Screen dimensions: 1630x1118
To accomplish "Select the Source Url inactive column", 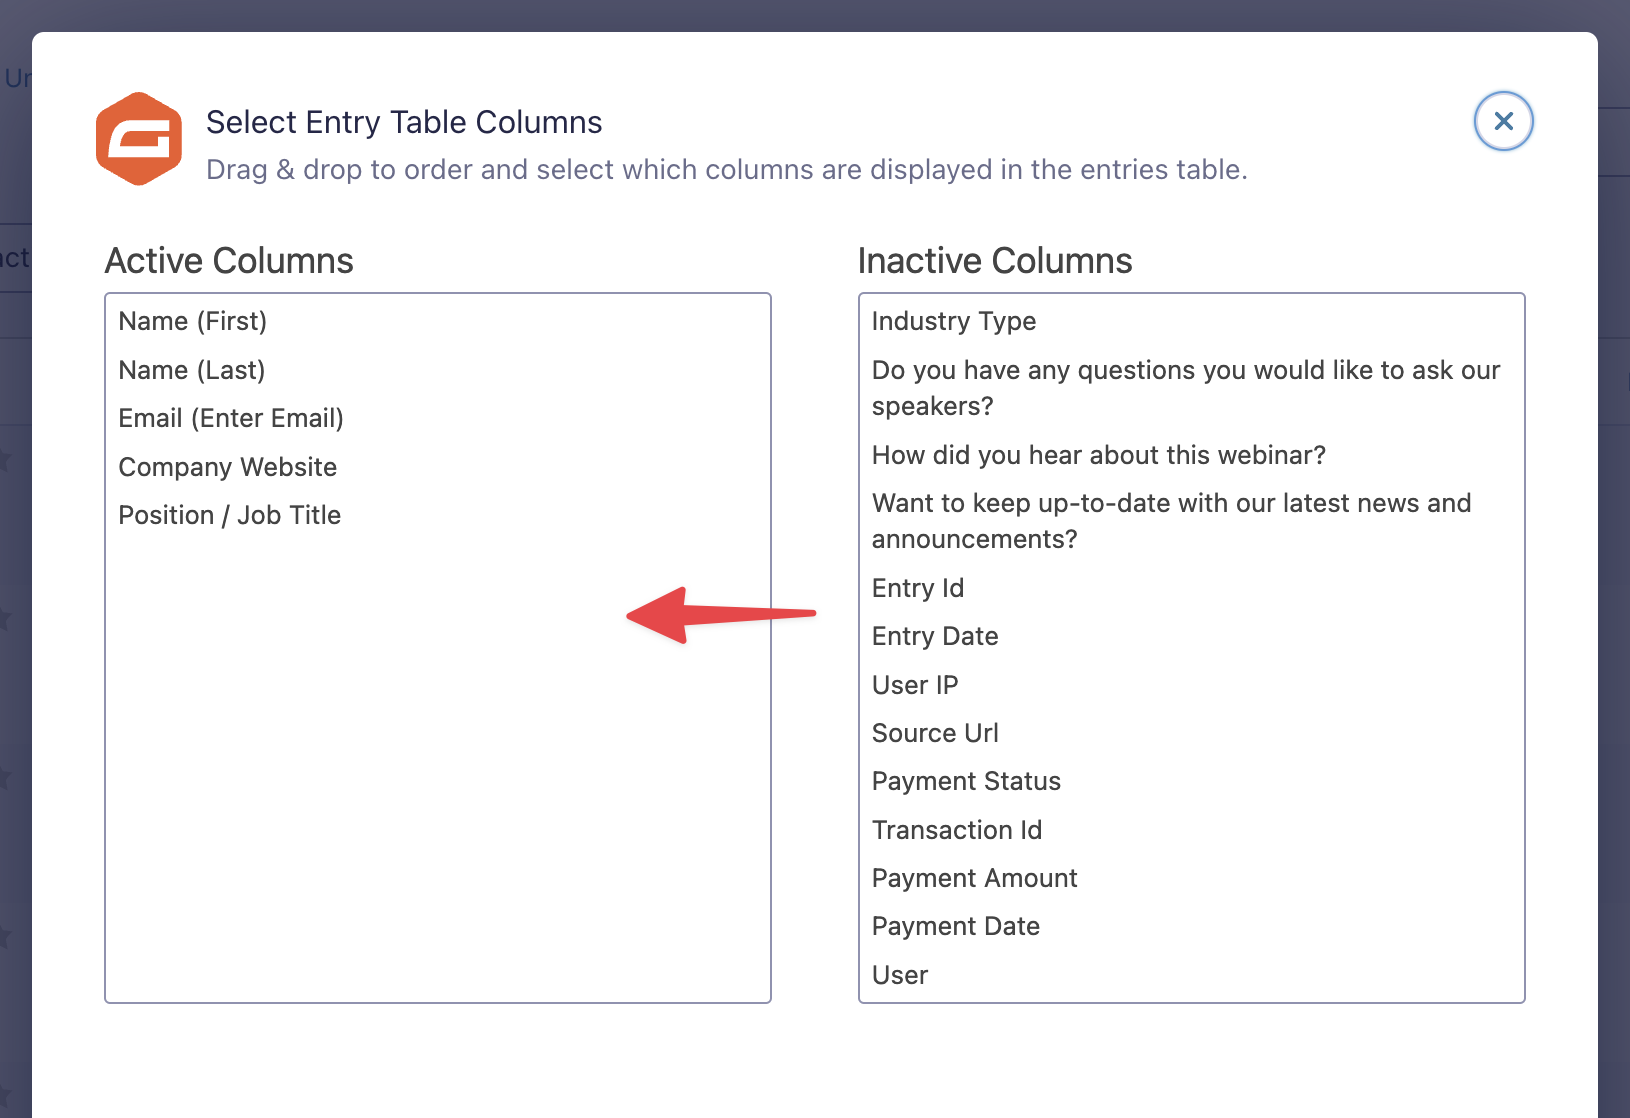I will tap(935, 733).
